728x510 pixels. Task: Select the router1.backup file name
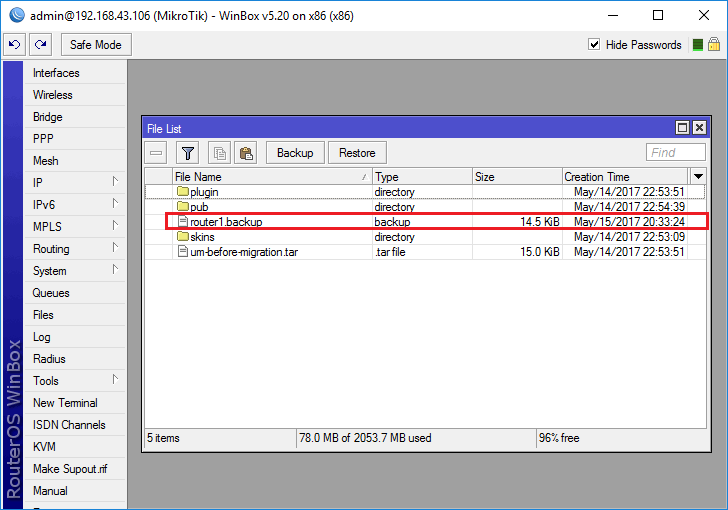[226, 222]
